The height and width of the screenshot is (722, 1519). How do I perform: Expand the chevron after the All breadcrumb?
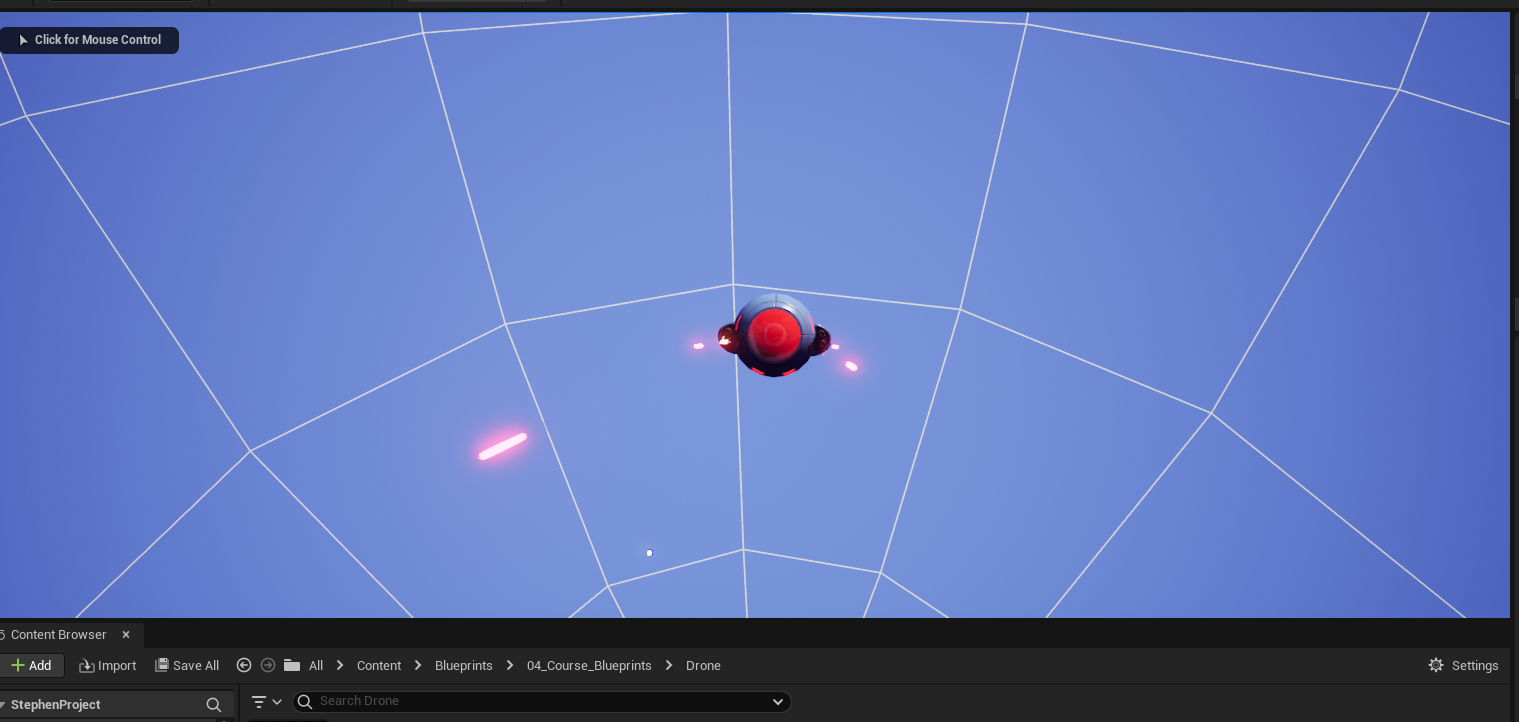click(340, 666)
